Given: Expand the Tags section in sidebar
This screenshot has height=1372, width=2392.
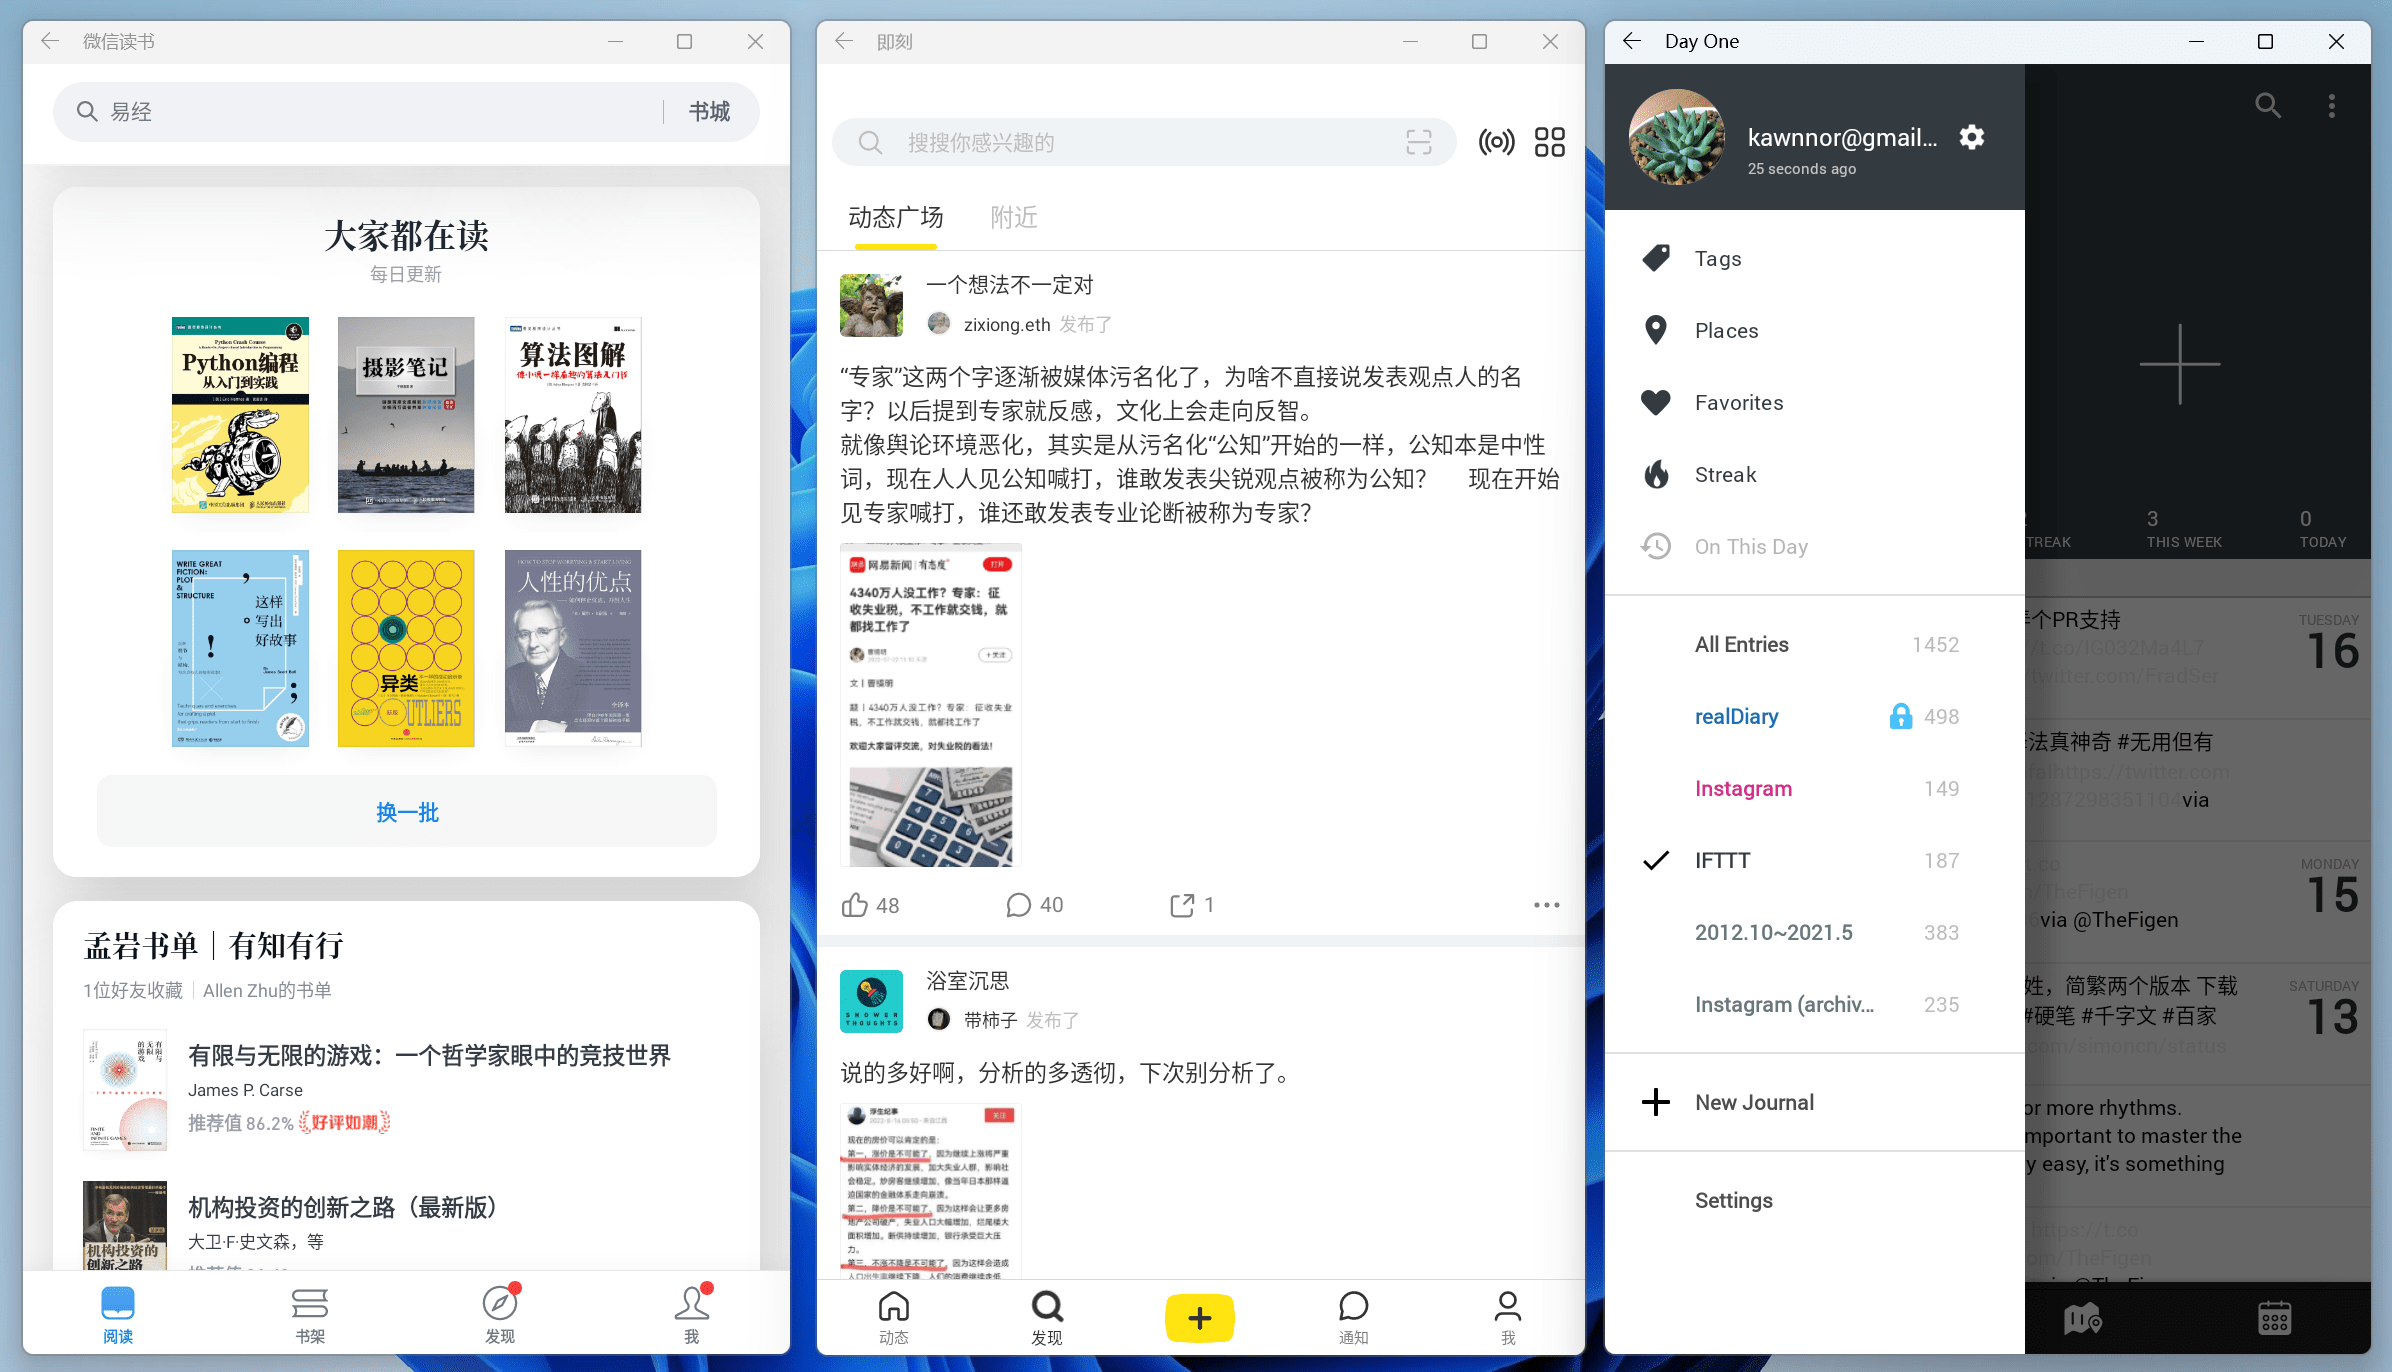Looking at the screenshot, I should click(x=1717, y=258).
